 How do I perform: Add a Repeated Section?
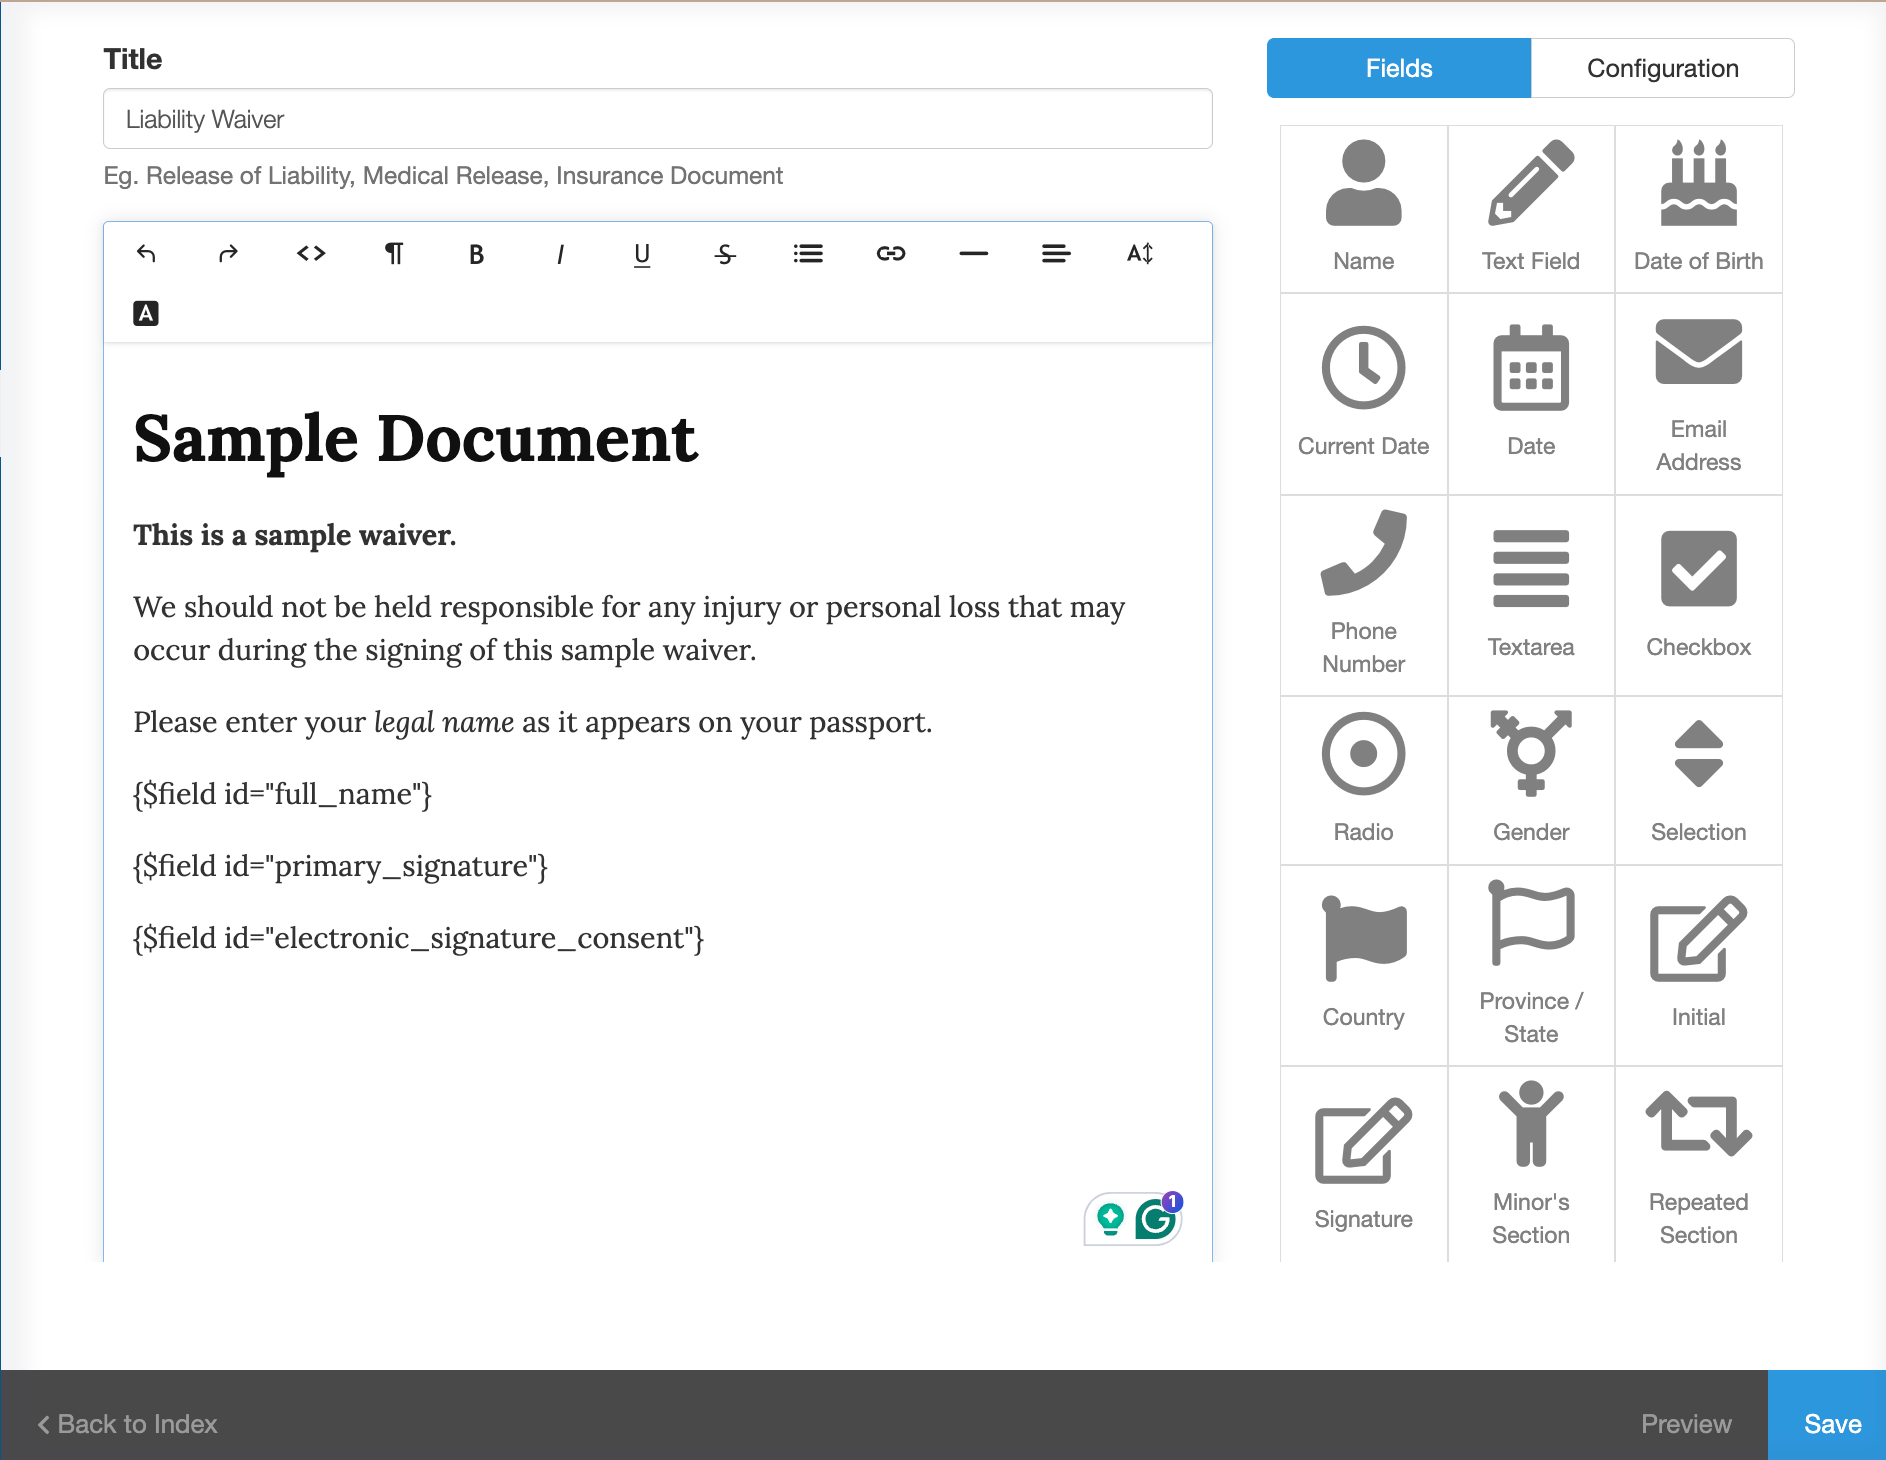pos(1699,1164)
